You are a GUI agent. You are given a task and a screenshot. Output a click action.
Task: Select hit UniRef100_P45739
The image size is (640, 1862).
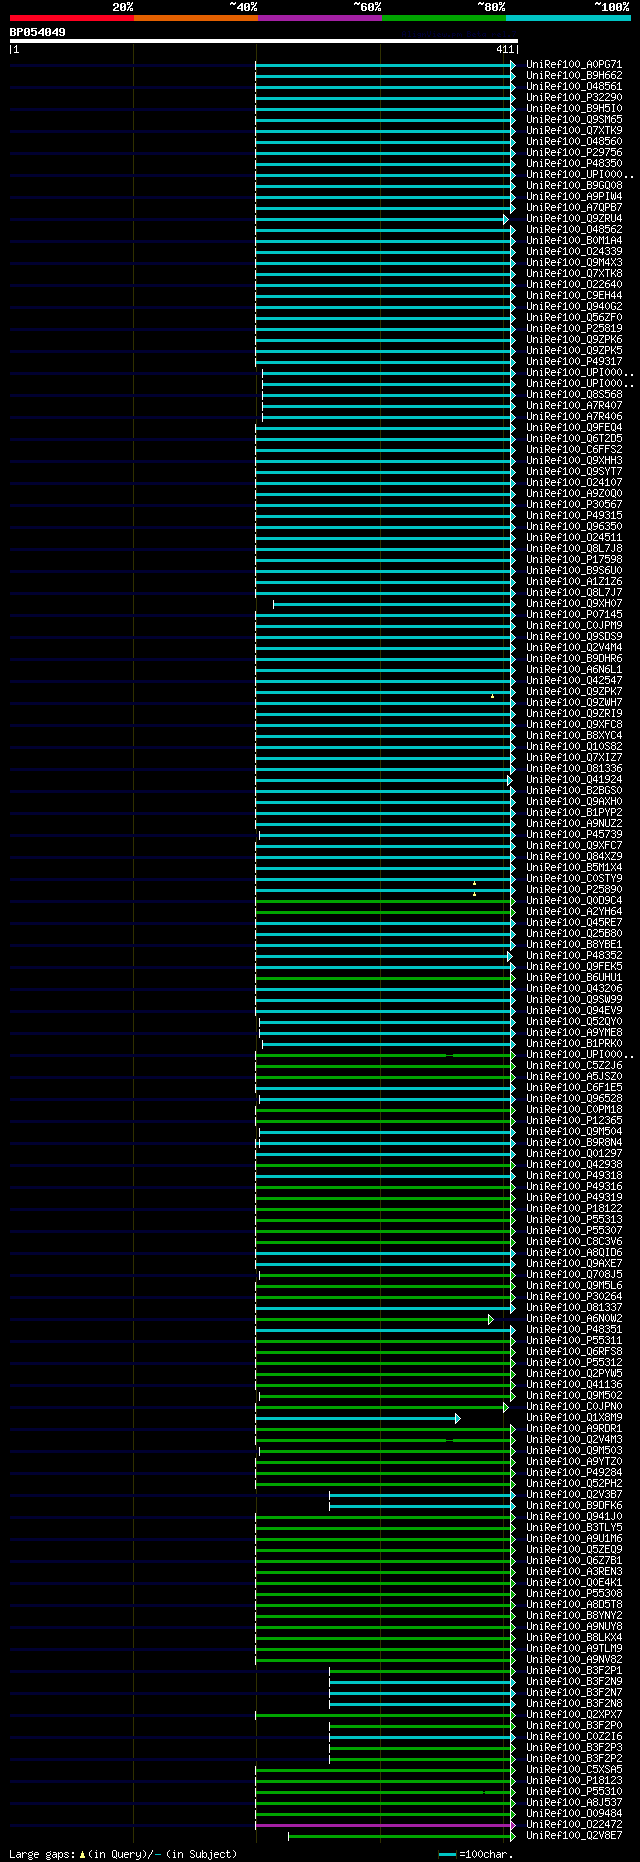pyautogui.click(x=574, y=835)
